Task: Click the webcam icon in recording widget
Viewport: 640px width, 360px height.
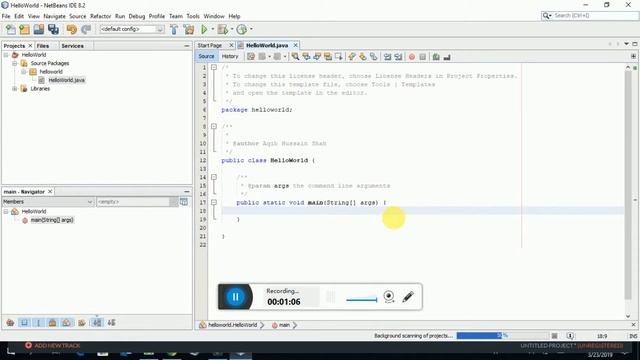Action: tap(389, 296)
